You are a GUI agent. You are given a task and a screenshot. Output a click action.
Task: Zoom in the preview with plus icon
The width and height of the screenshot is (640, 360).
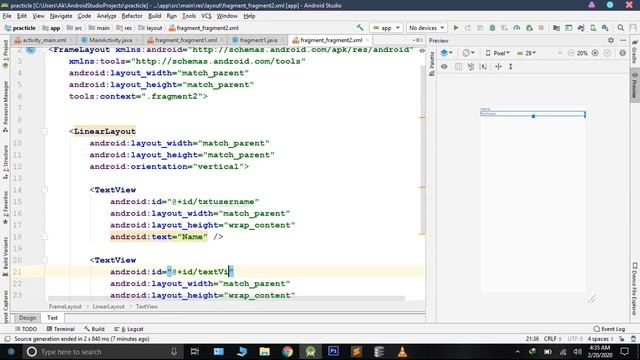(595, 53)
